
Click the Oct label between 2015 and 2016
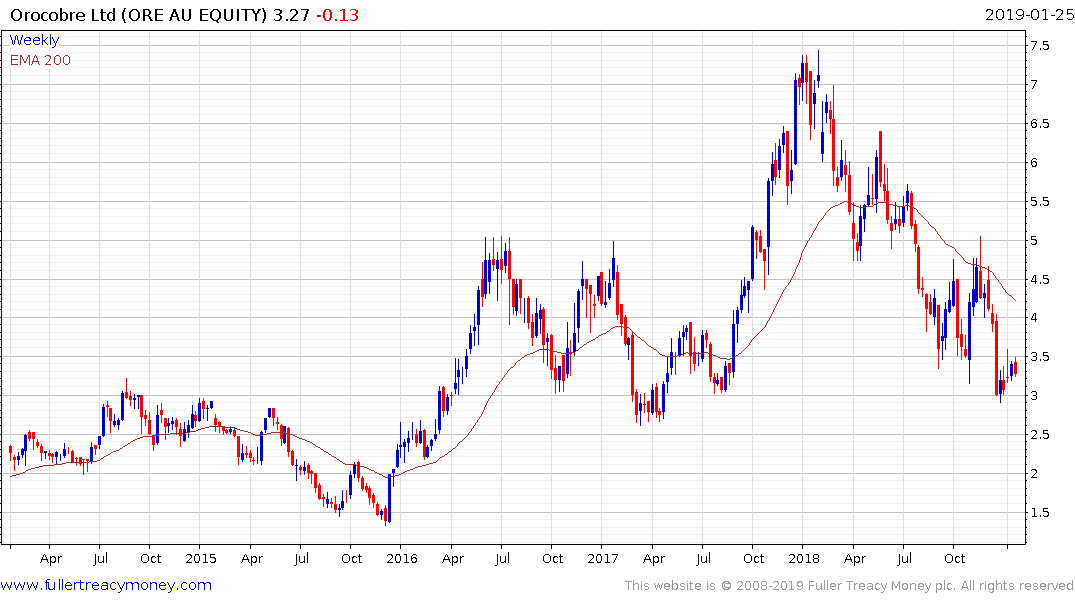pos(352,558)
